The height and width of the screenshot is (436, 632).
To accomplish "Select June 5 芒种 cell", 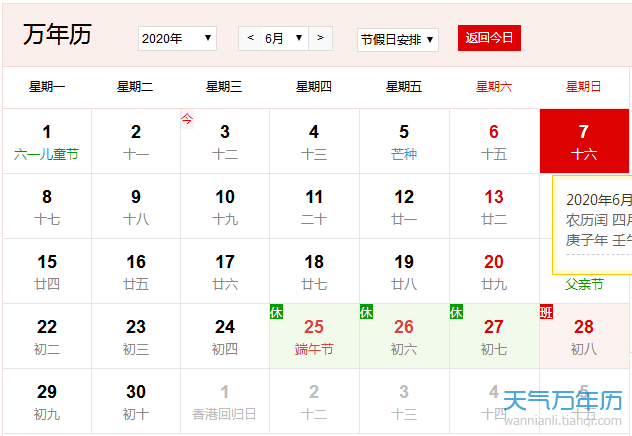I will click(x=404, y=141).
